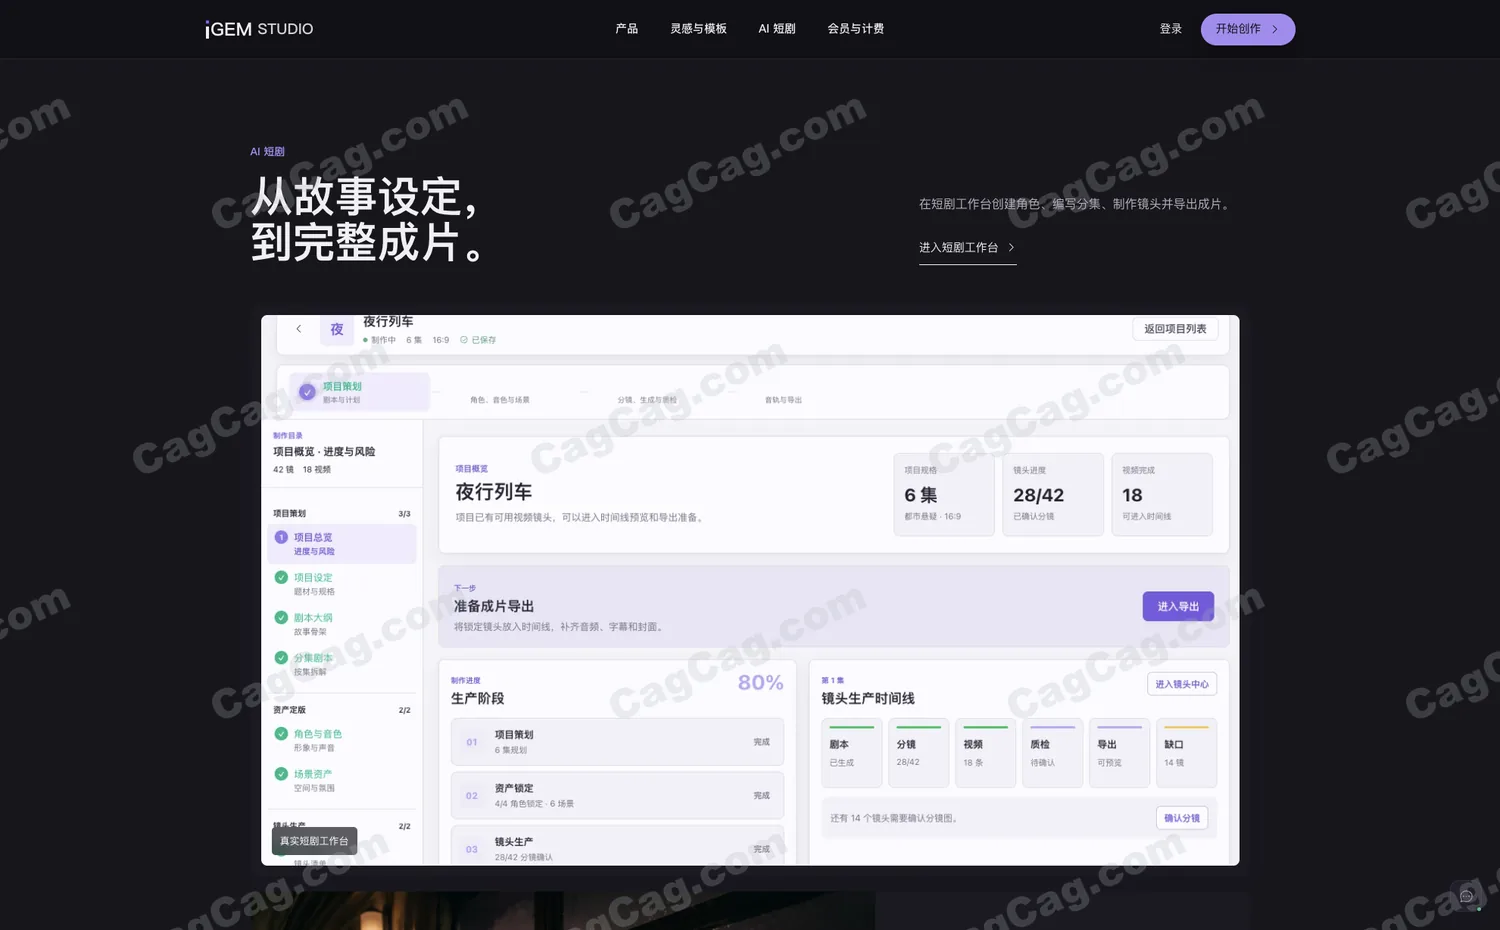Open the 灵感与模板 menu
1500x930 pixels.
pos(698,29)
